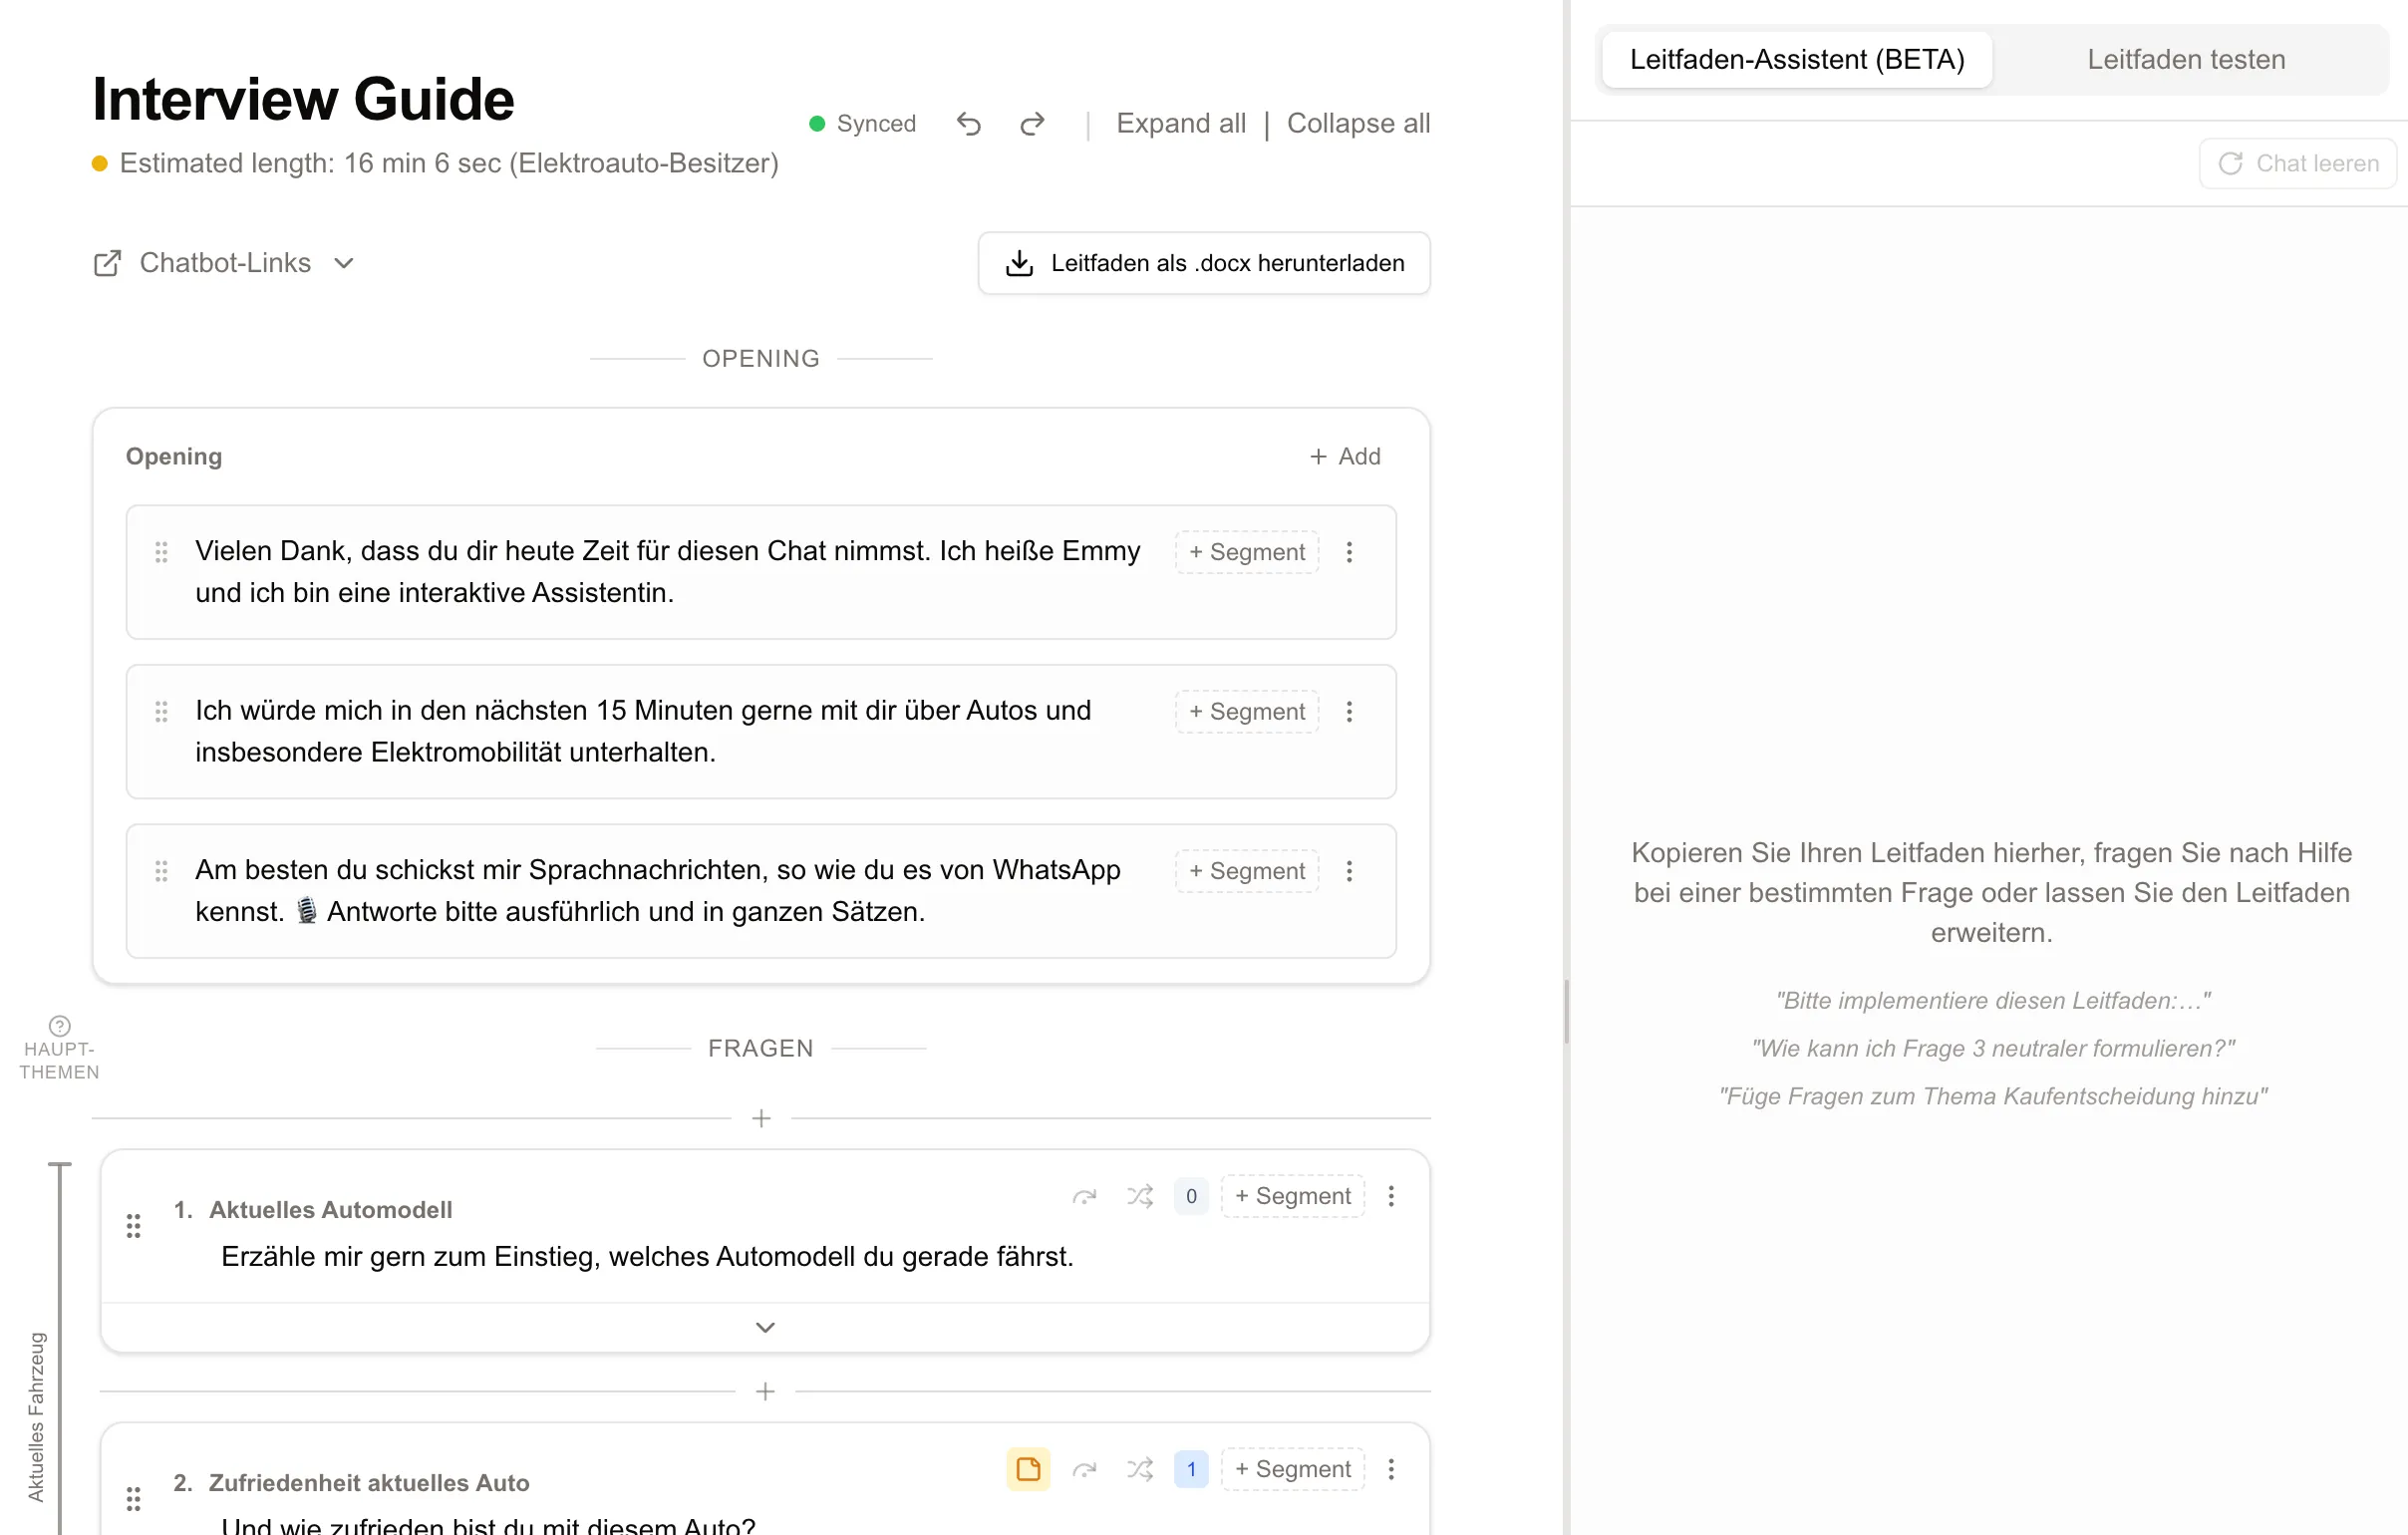Click skip arrow icon on Zufriedenheit question
2408x1535 pixels.
pyautogui.click(x=1084, y=1468)
